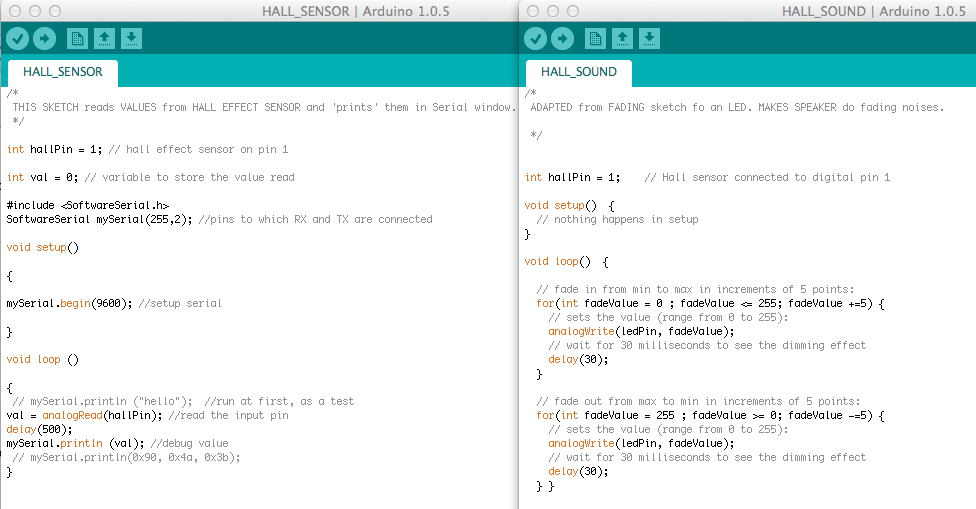
Task: Click 'void loop()' in HALL_SOUND editor
Action: pyautogui.click(x=566, y=261)
